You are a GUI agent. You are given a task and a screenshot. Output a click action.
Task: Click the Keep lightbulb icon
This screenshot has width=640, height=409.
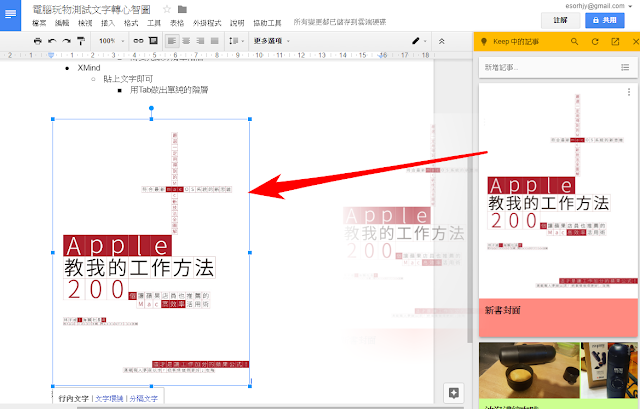click(x=484, y=42)
